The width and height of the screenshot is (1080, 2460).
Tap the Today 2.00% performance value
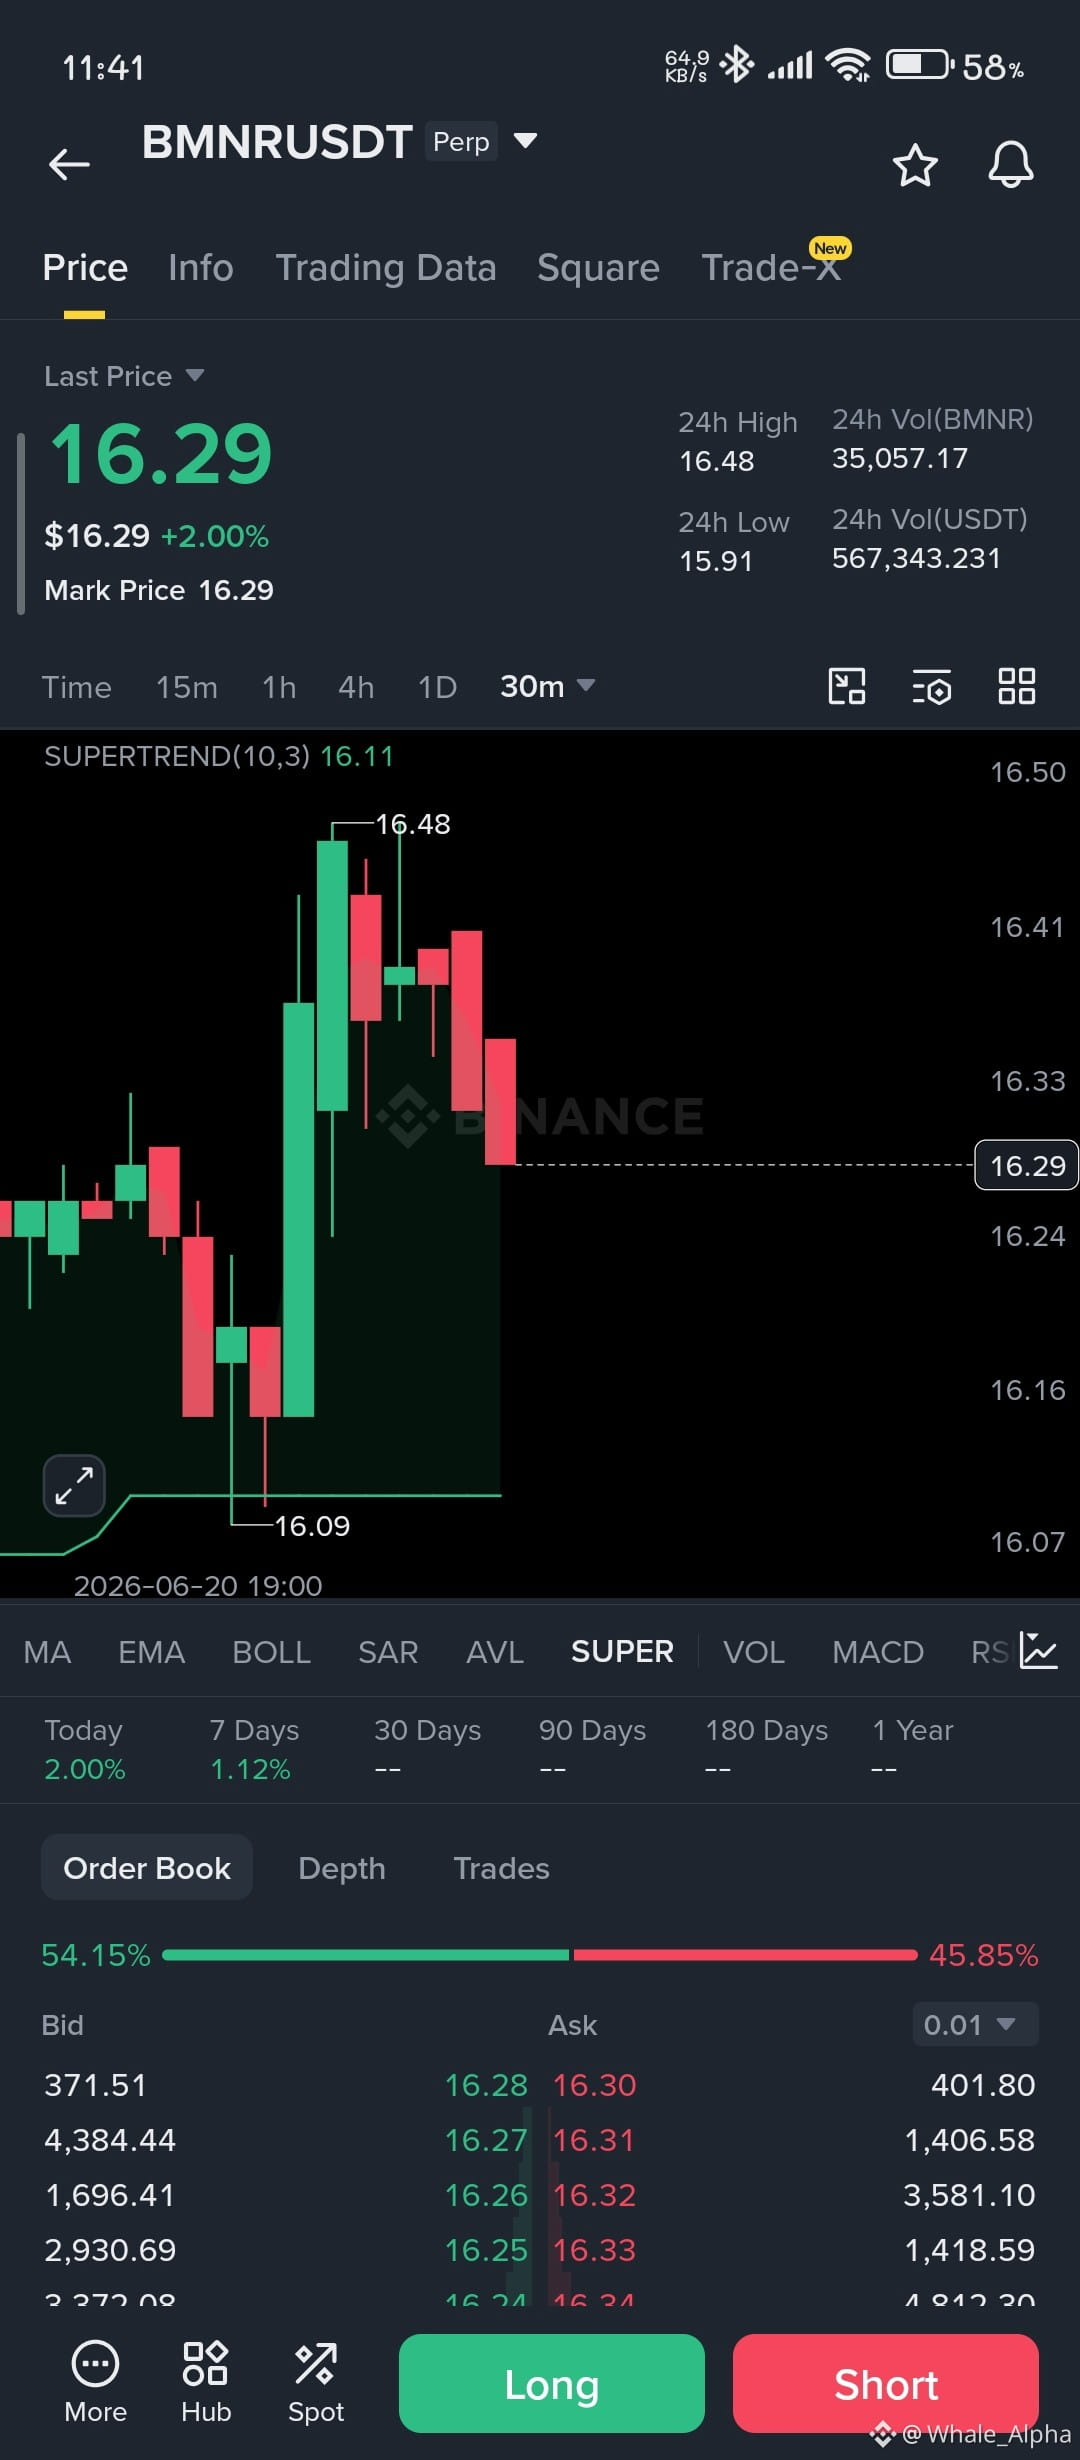85,1769
